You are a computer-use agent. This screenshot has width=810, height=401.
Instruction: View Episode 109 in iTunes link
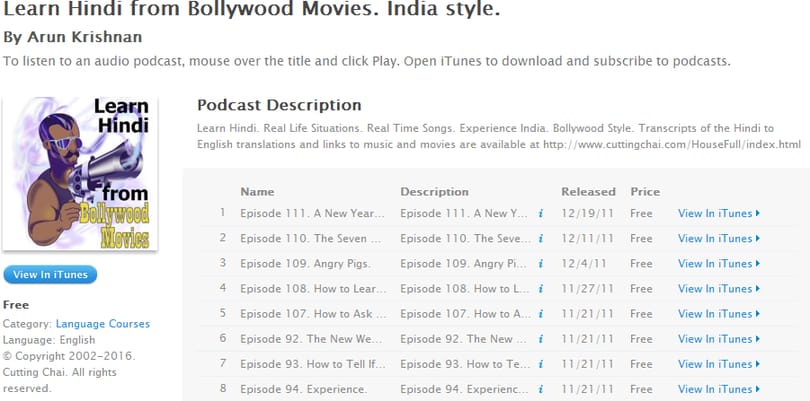coord(719,264)
